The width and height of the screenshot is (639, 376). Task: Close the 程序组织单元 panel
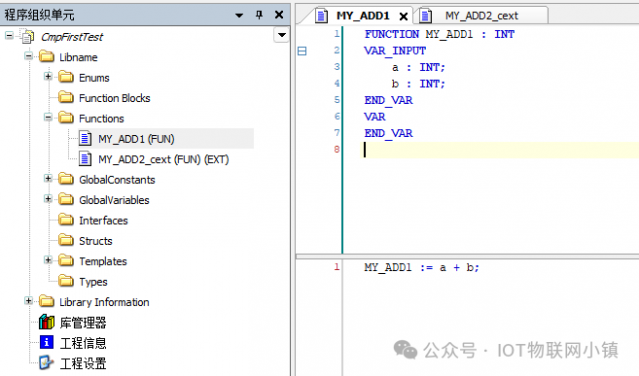point(279,15)
